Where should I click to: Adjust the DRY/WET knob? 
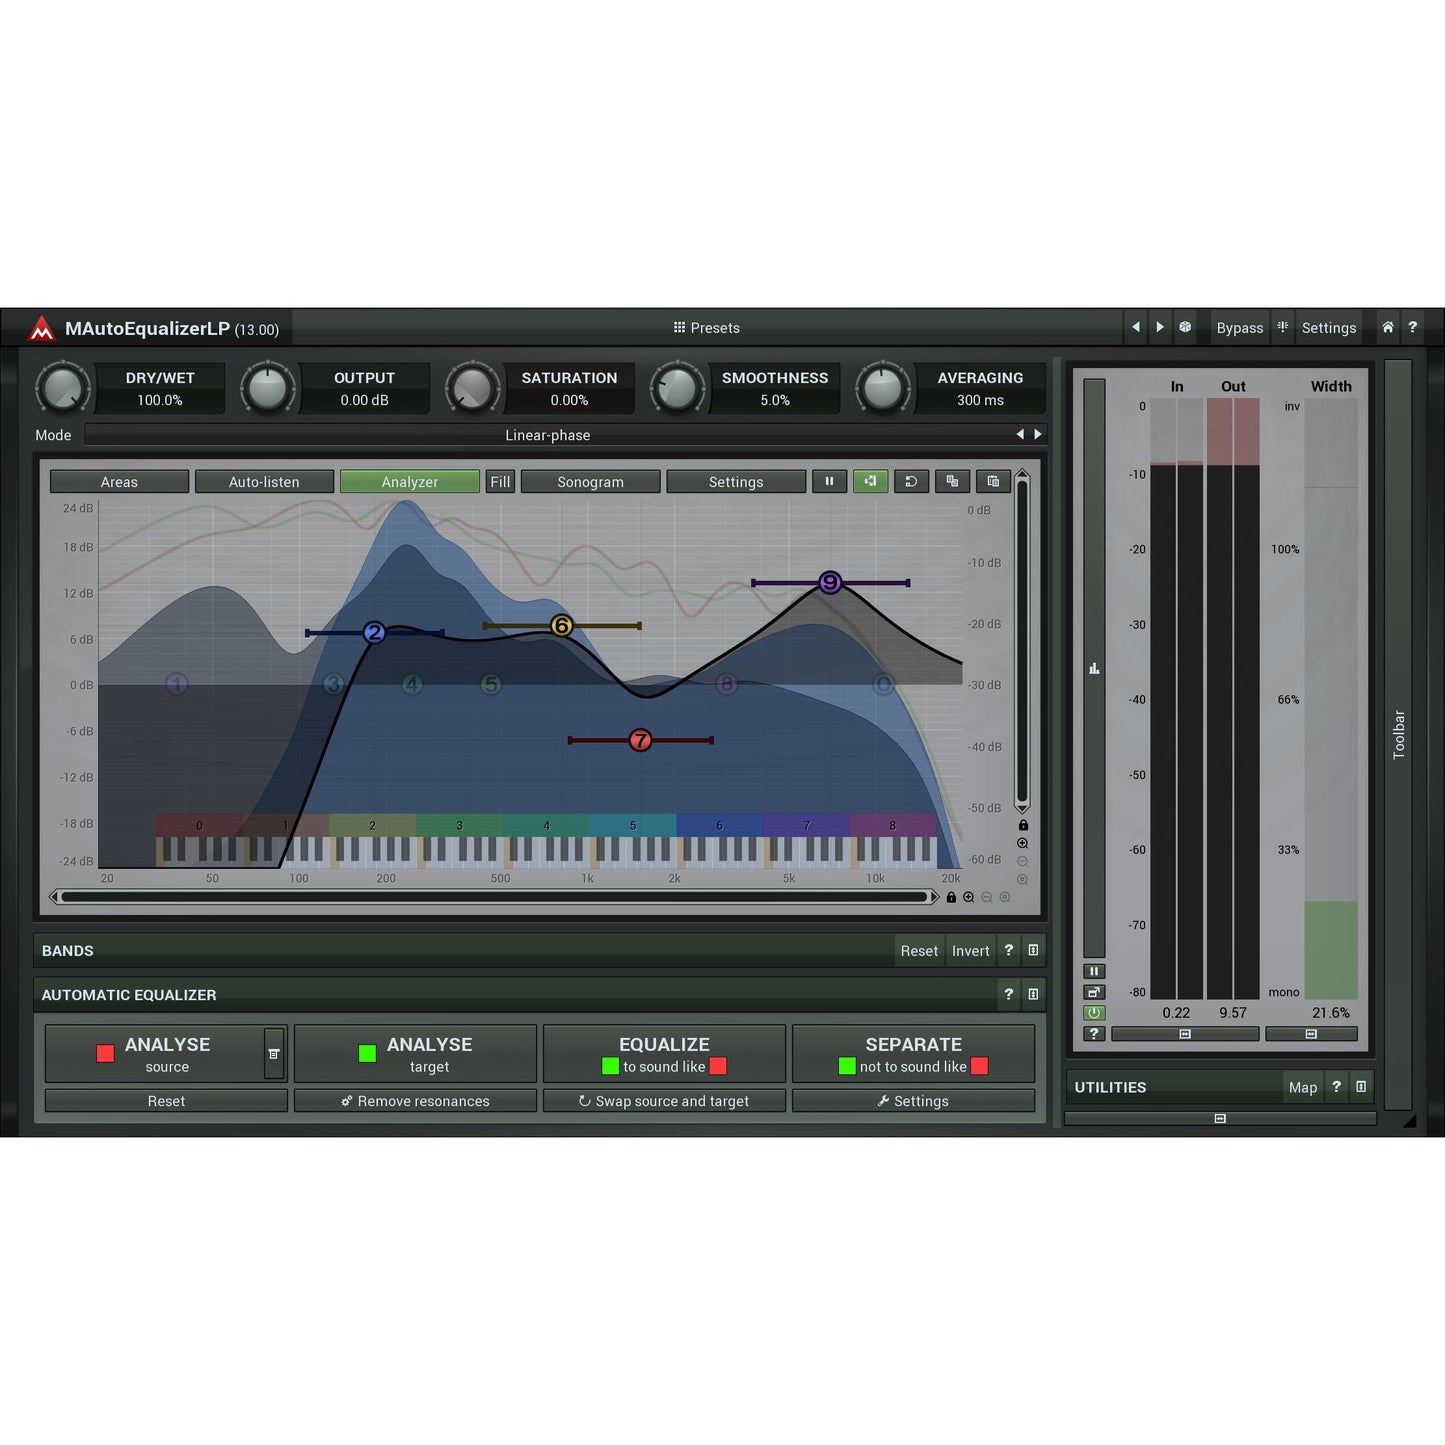click(x=62, y=388)
